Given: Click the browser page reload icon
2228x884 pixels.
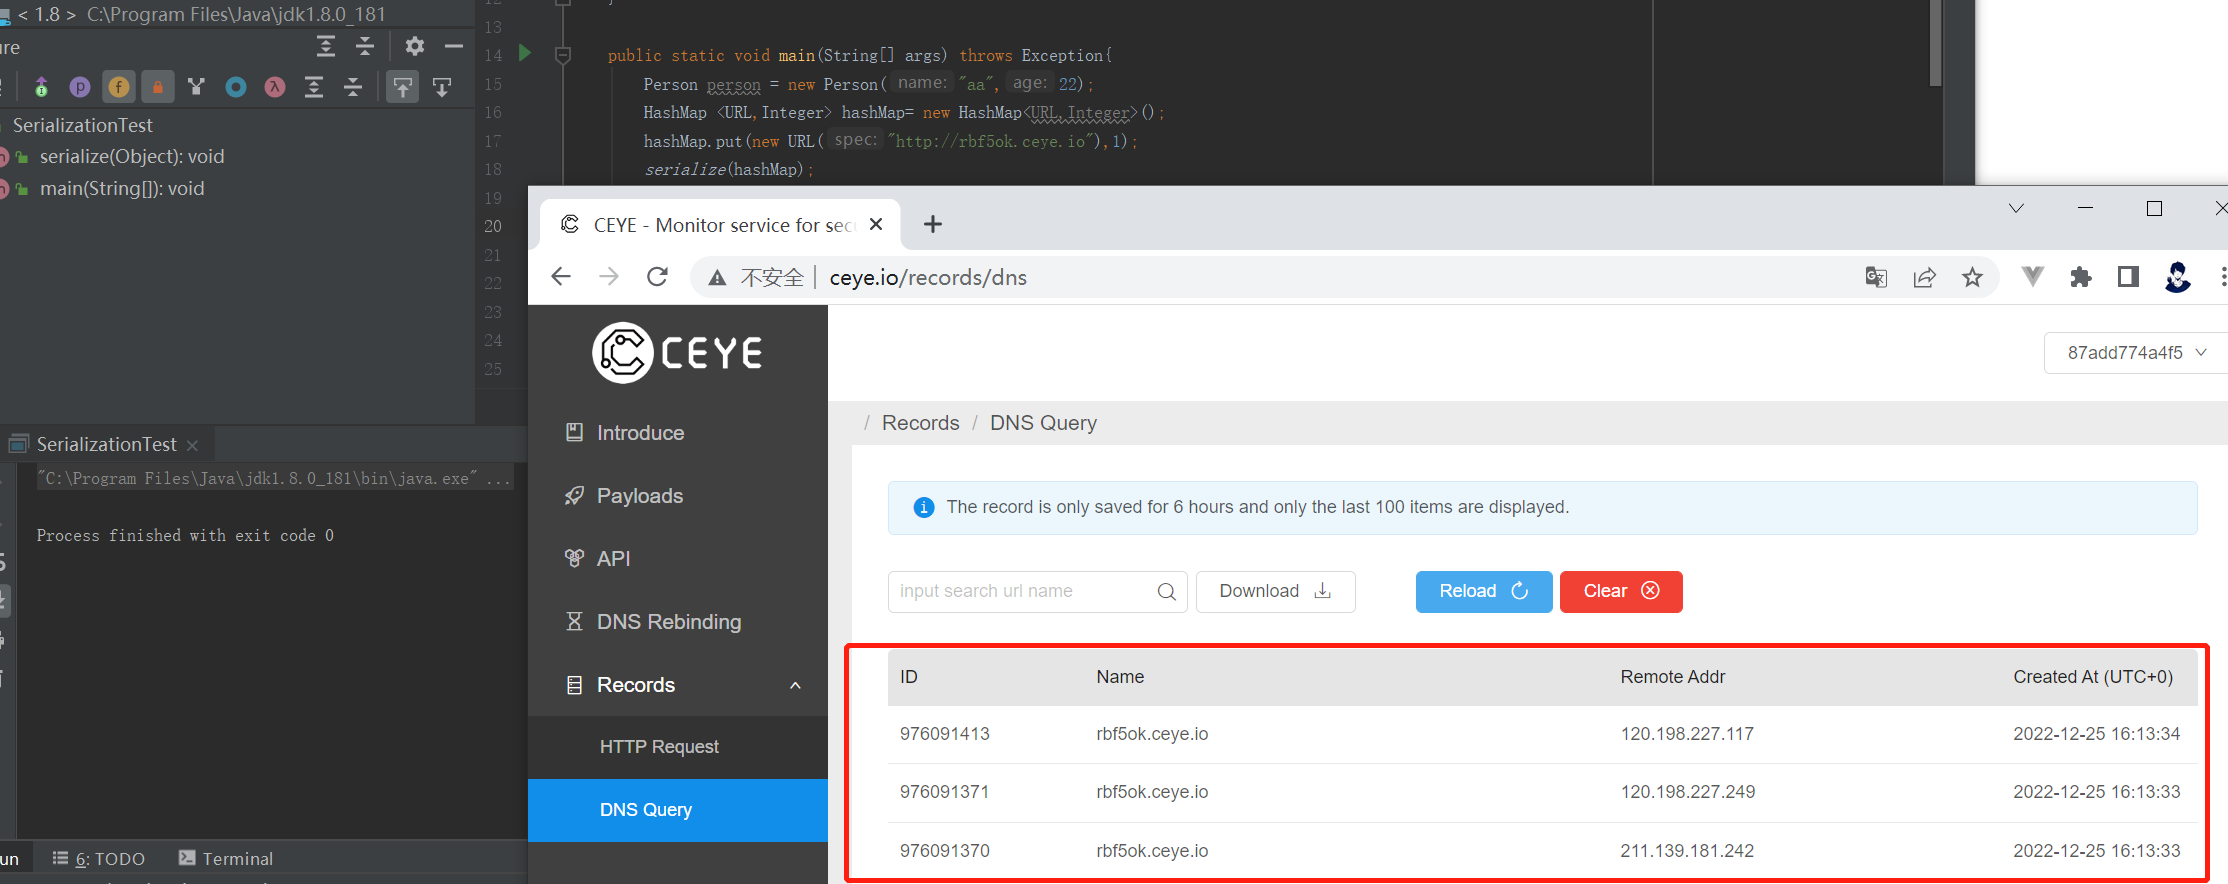Looking at the screenshot, I should [x=657, y=277].
